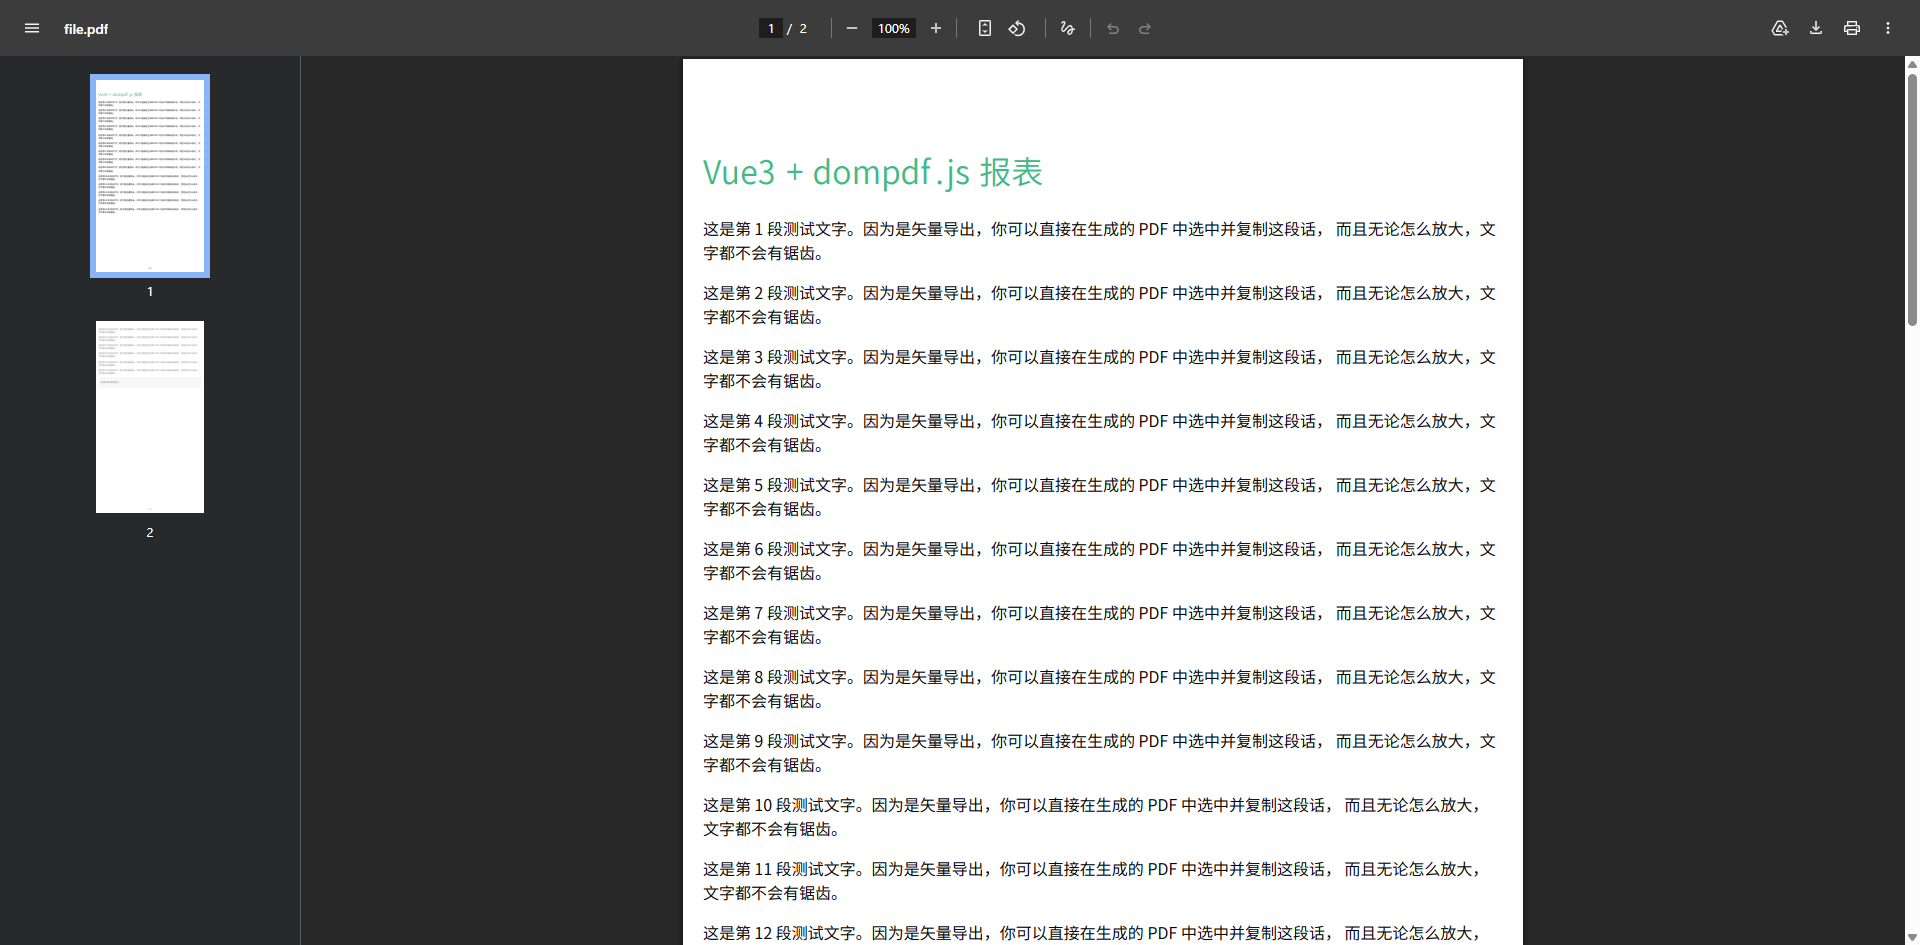Image resolution: width=1920 pixels, height=945 pixels.
Task: Click the page number input field
Action: click(771, 28)
